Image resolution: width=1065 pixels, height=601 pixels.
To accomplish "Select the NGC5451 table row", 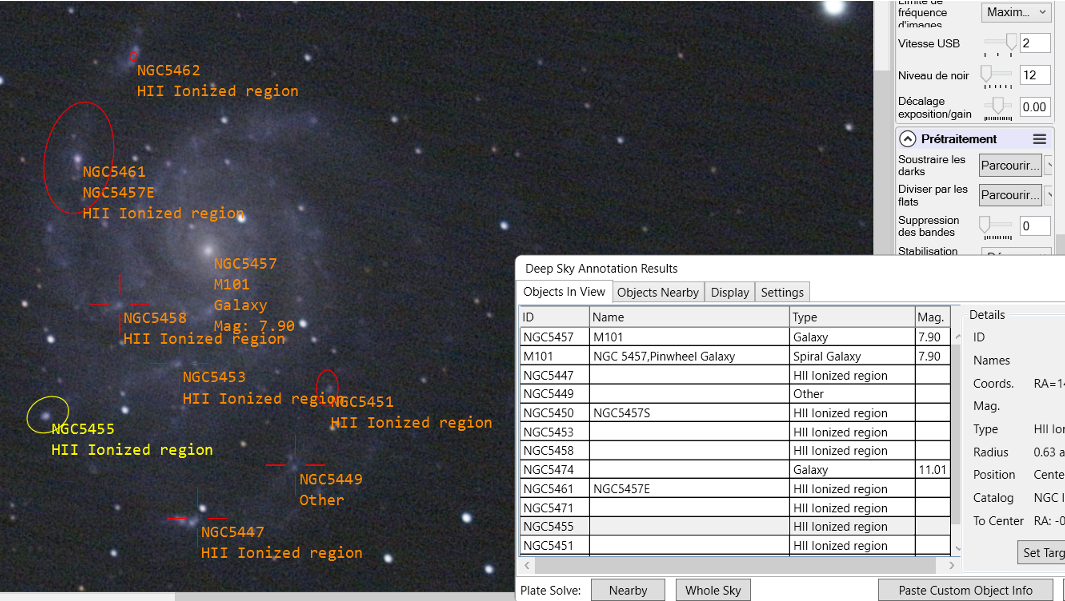I will pos(735,545).
